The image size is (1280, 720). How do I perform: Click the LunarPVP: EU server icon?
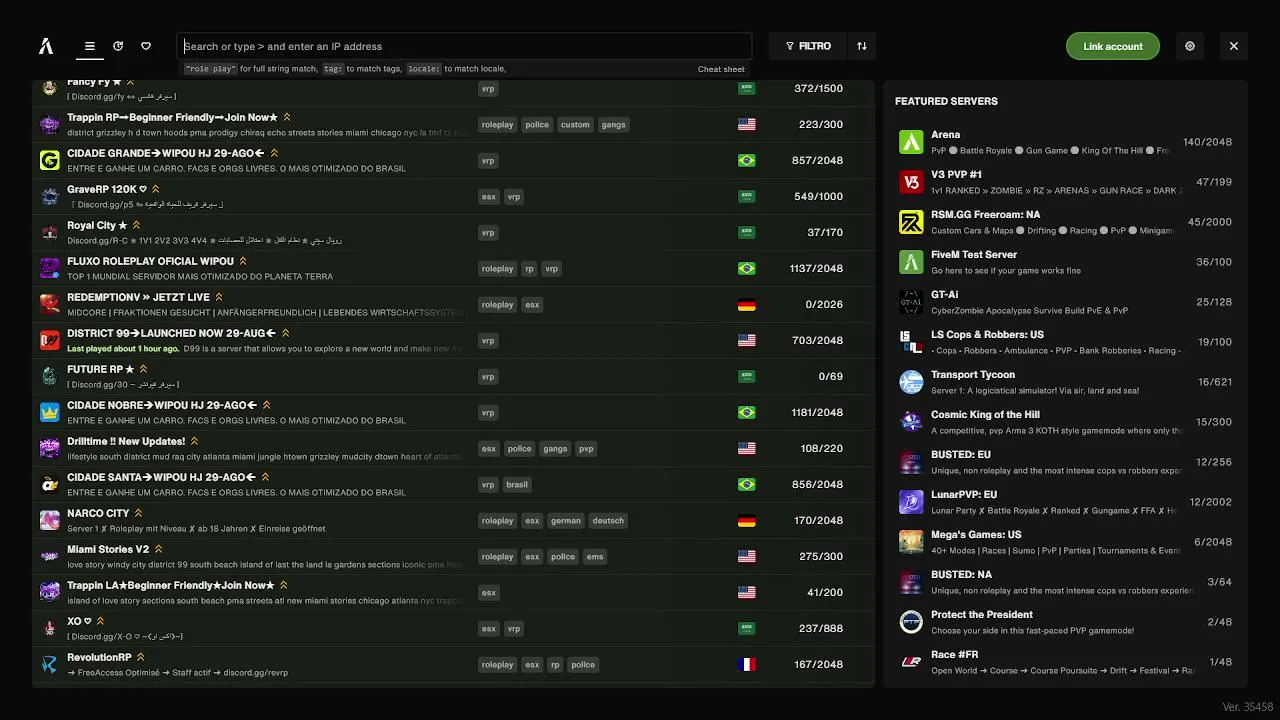[x=911, y=502]
